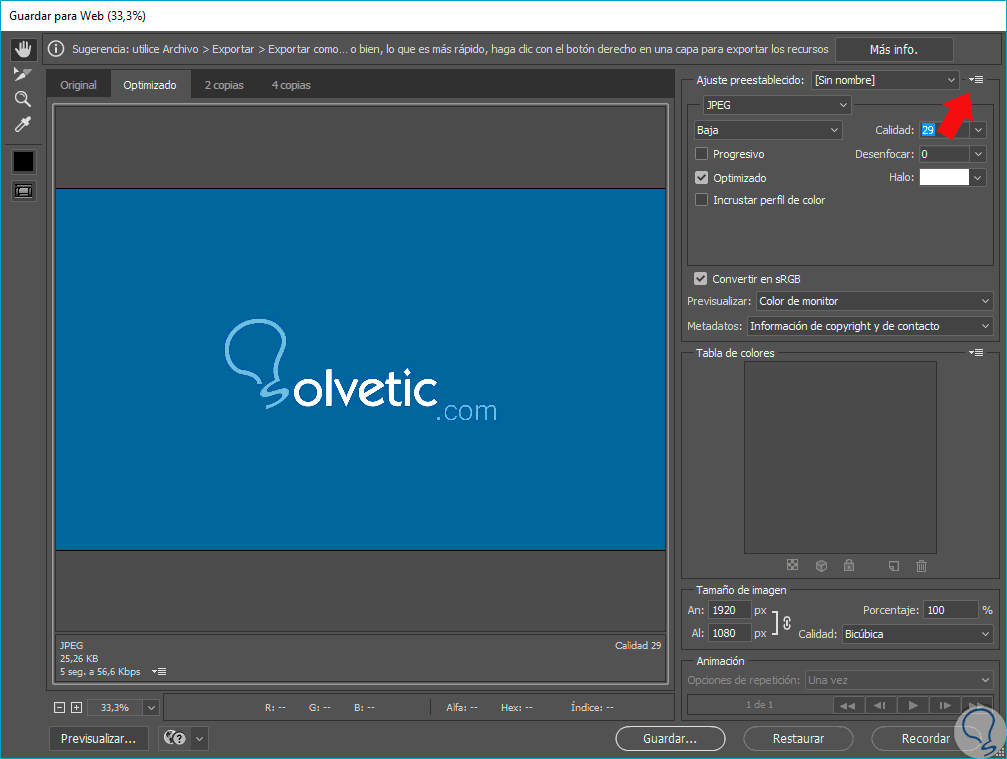
Task: Click map selected colors to transparent icon
Action: click(x=792, y=565)
